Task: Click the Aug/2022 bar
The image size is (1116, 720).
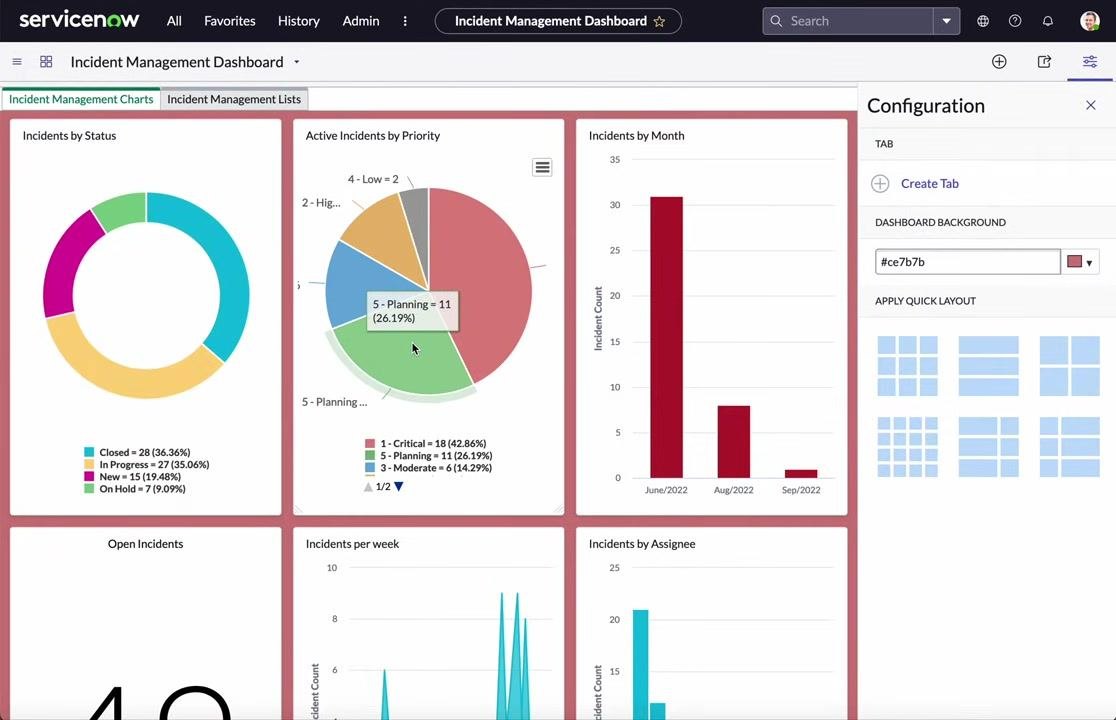Action: coord(734,442)
